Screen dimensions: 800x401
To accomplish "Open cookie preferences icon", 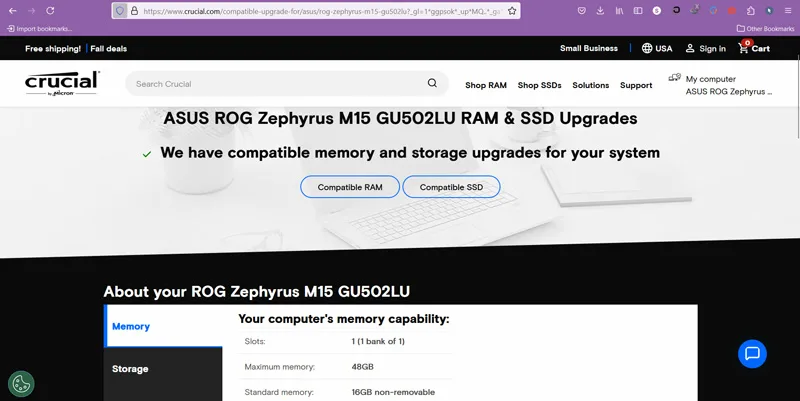I will (21, 384).
